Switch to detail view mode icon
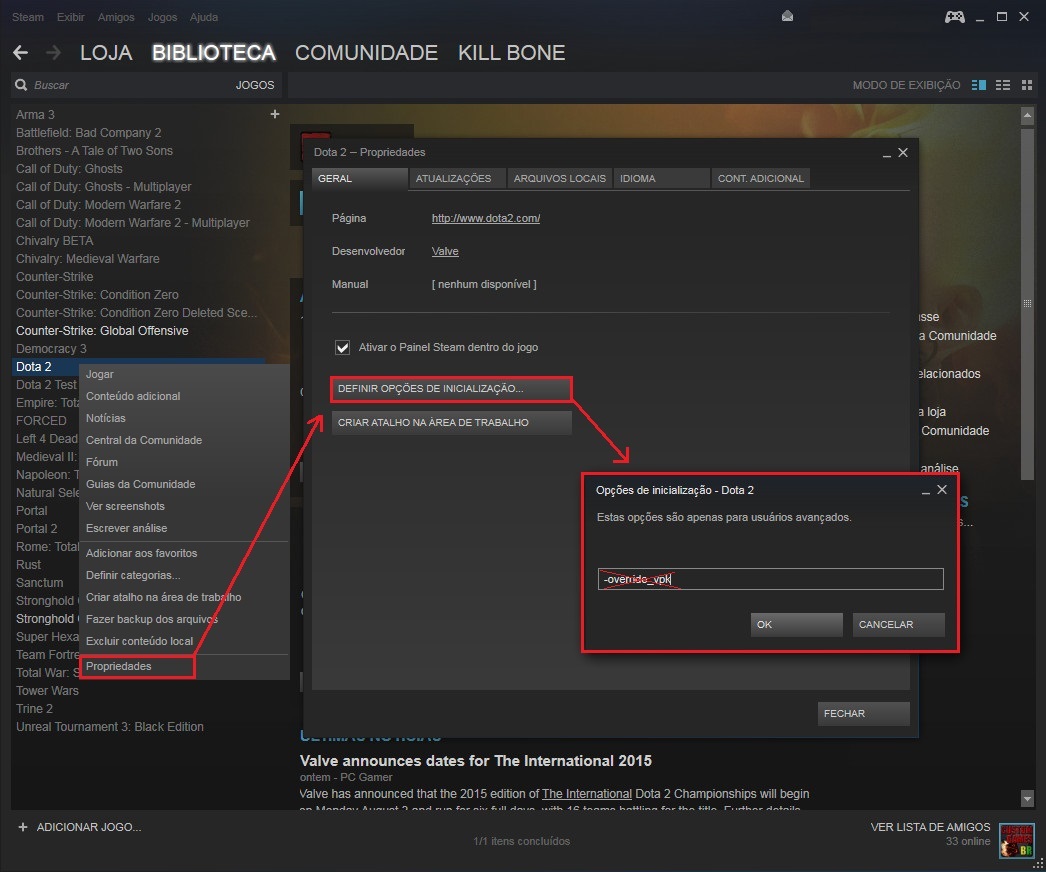Viewport: 1046px width, 872px height. pos(979,85)
